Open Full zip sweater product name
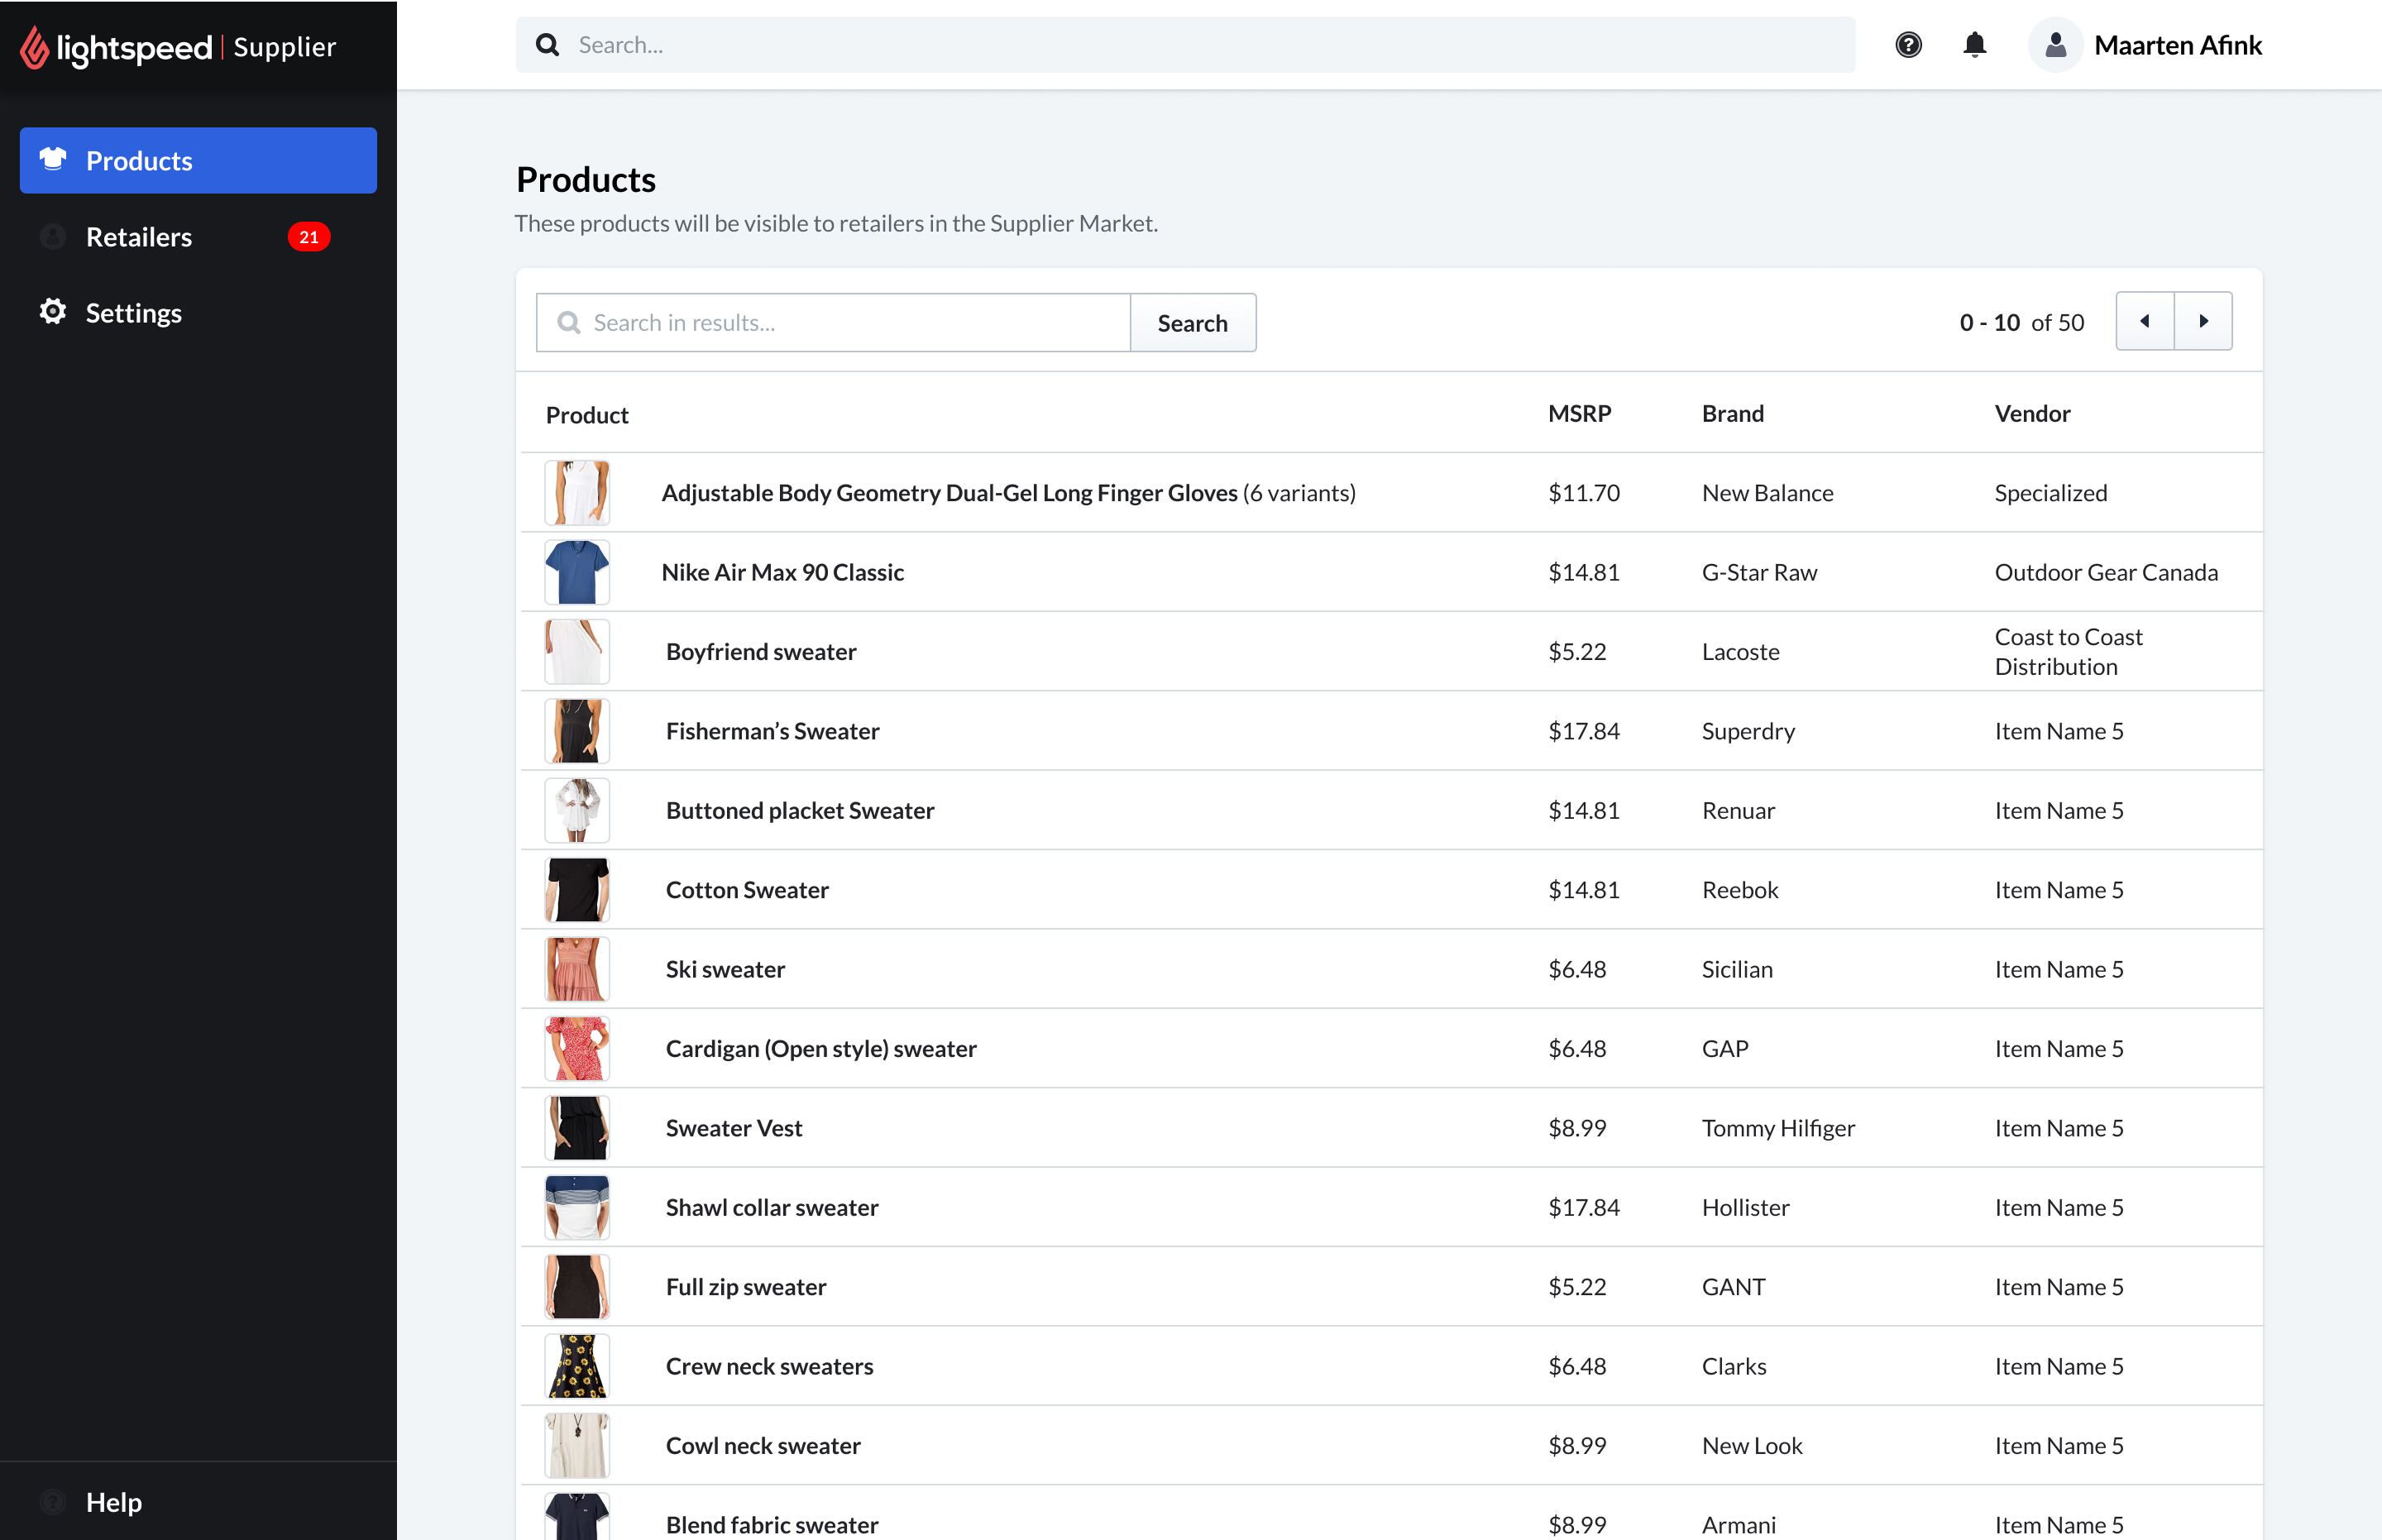This screenshot has width=2382, height=1540. click(x=746, y=1287)
